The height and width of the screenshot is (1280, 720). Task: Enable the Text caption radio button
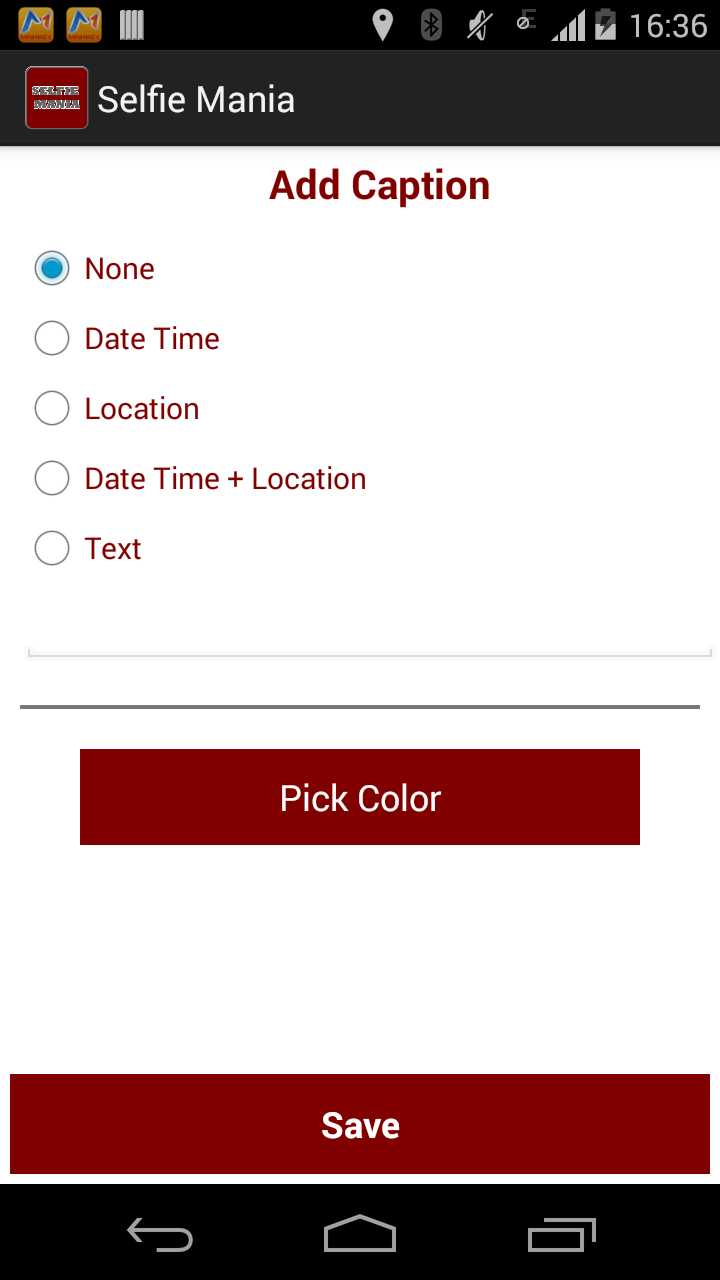[x=52, y=548]
